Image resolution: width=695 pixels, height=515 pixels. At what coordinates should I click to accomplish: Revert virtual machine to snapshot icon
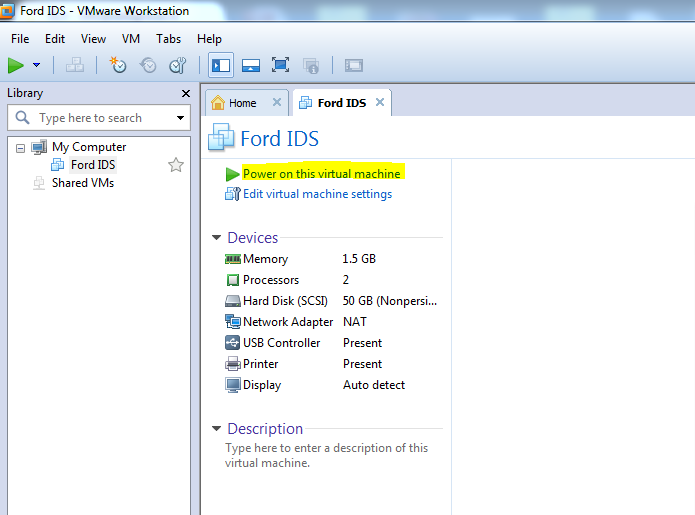[148, 66]
